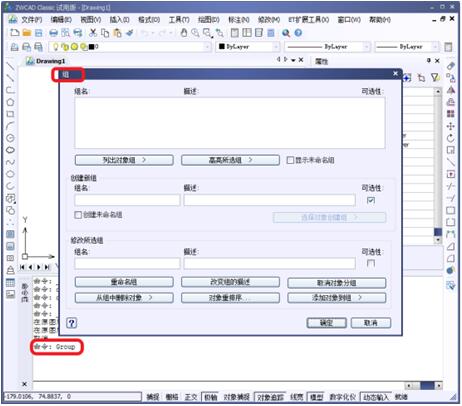Save the drawing with the disk icon
Image resolution: width=462 pixels, height=406 pixels.
coord(39,33)
